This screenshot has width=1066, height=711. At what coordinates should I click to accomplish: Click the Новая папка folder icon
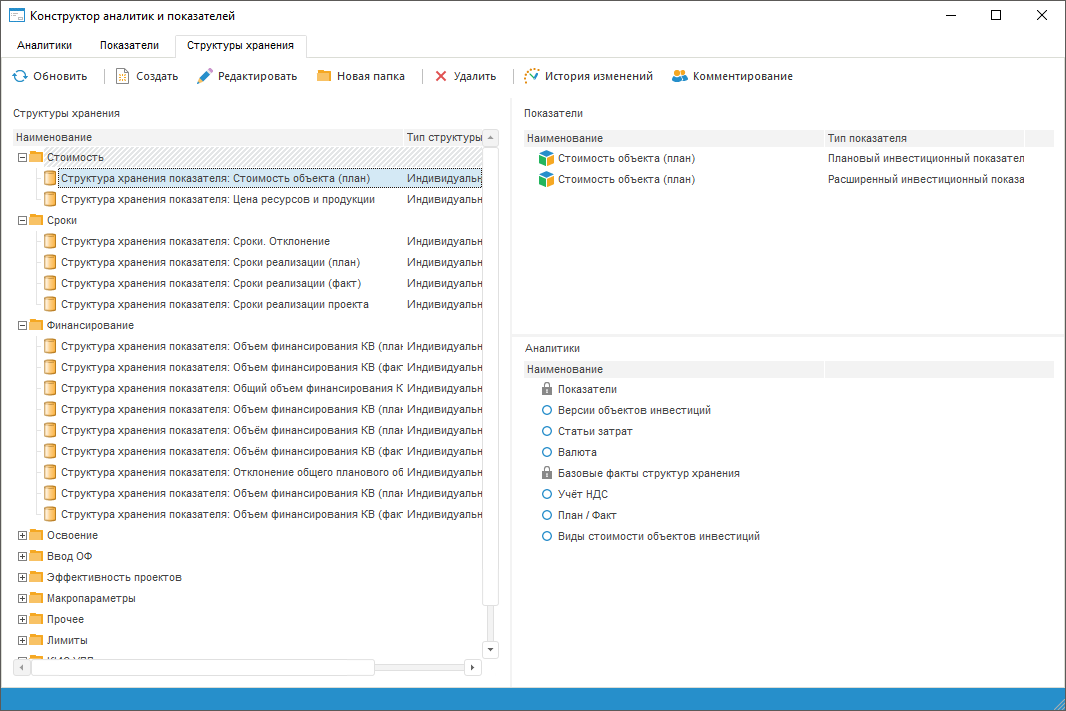324,76
